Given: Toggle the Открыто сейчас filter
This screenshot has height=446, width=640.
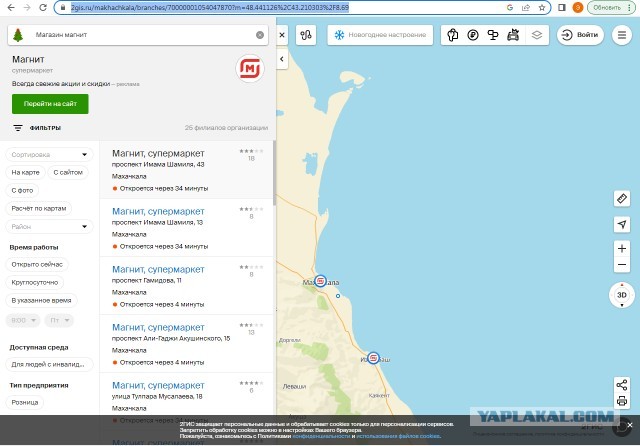Looking at the screenshot, I should click(x=37, y=264).
